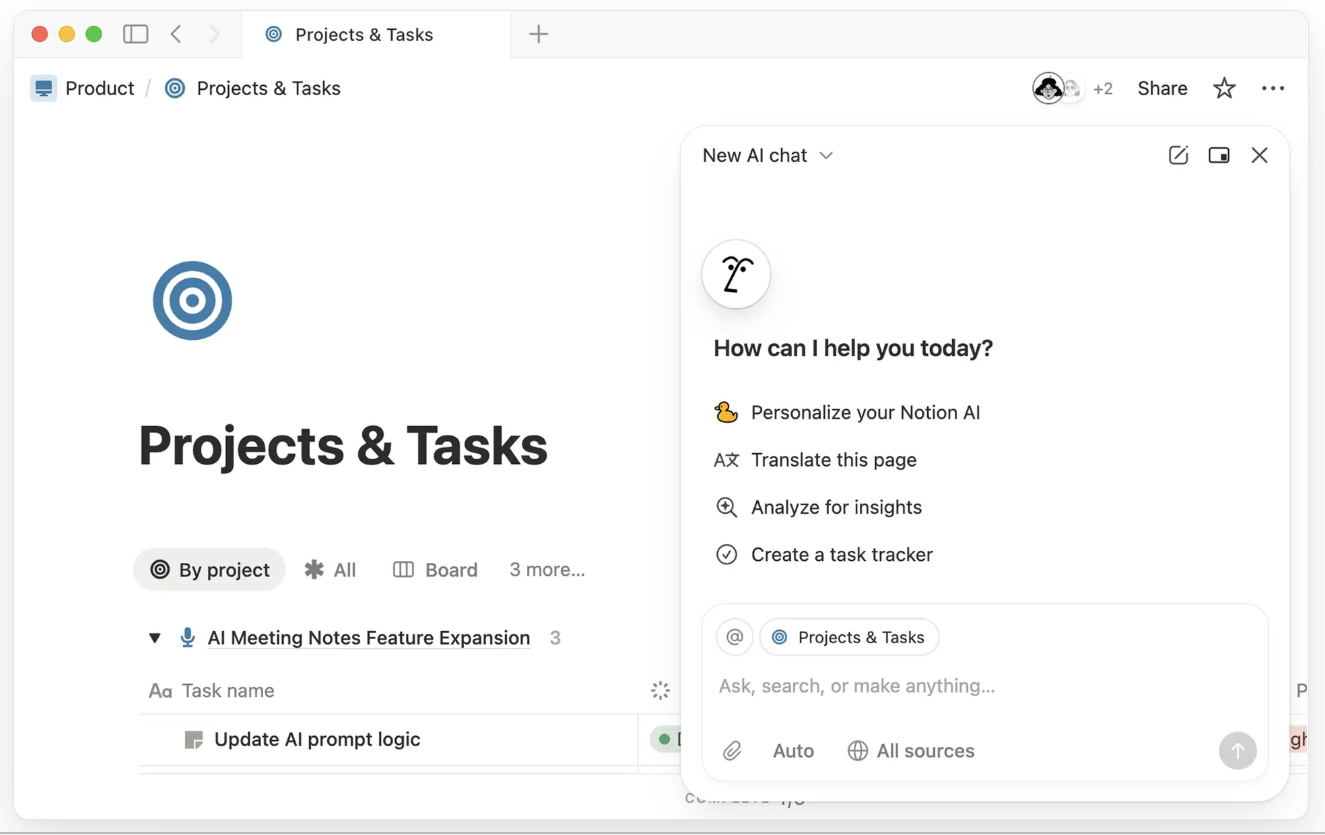
Task: Open the New AI chat dropdown
Action: point(768,155)
